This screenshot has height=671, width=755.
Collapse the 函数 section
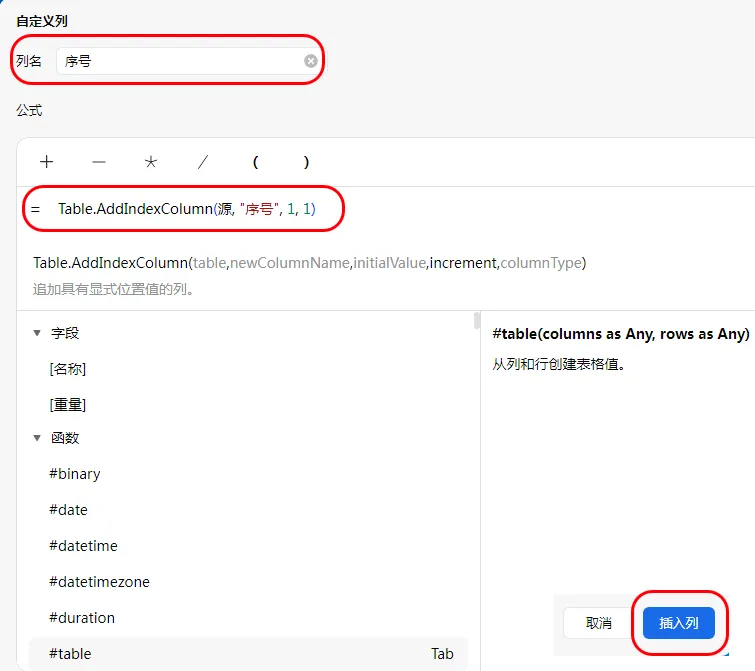(37, 438)
